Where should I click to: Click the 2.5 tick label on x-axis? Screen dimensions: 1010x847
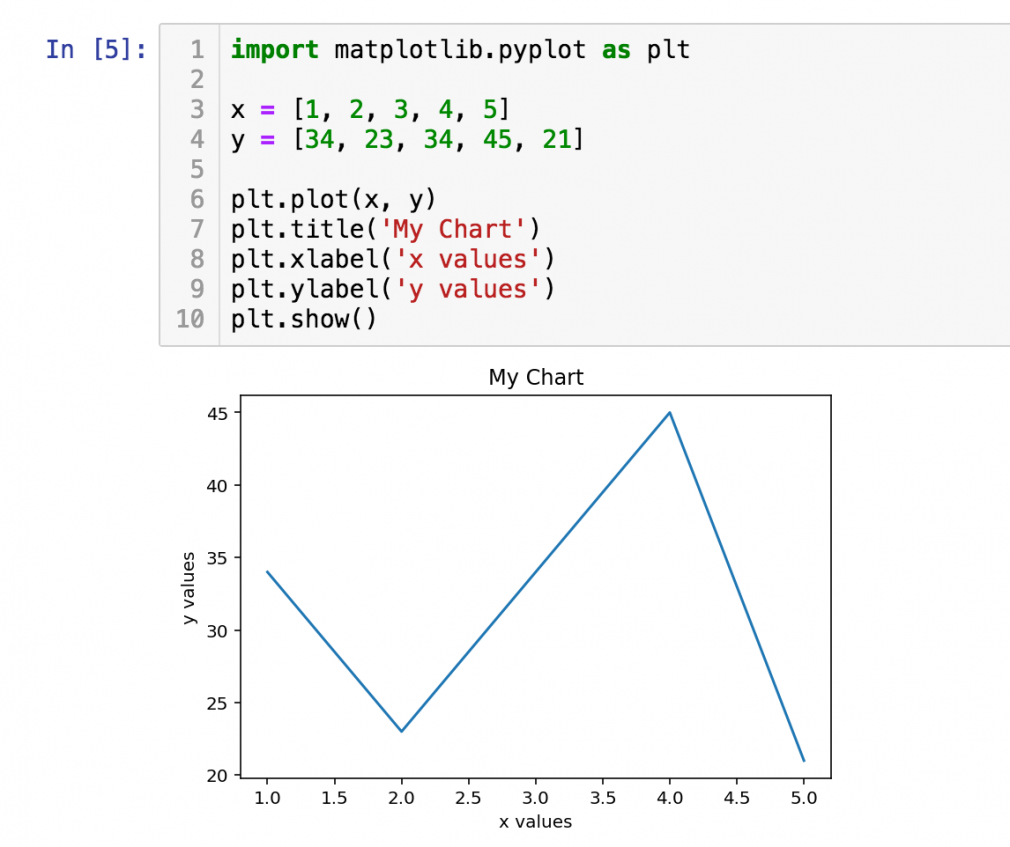coord(468,799)
